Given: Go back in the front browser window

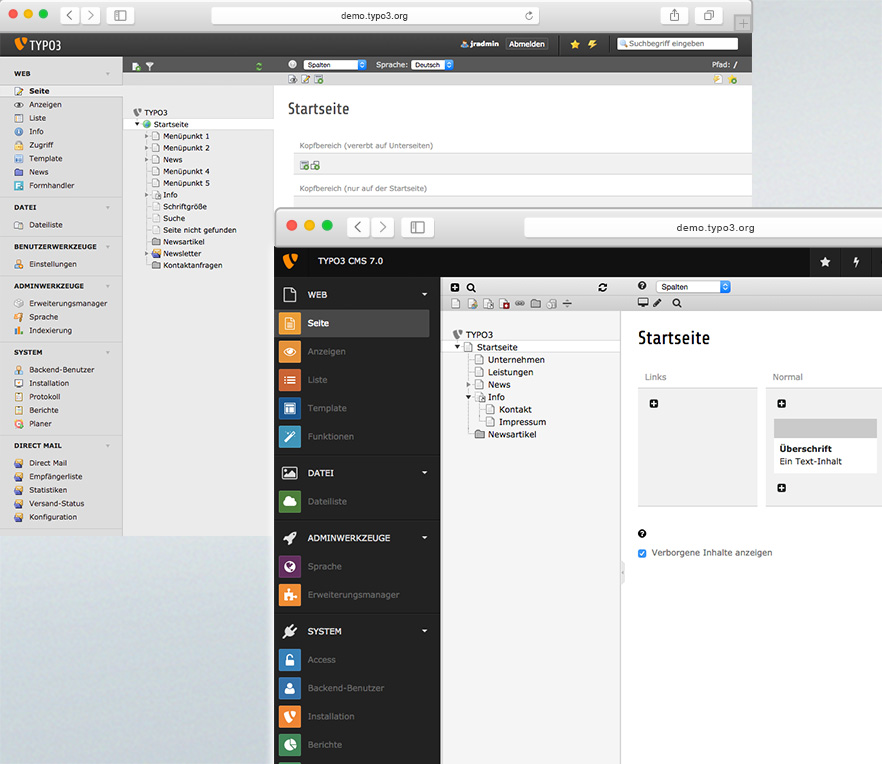Looking at the screenshot, I should pyautogui.click(x=358, y=227).
